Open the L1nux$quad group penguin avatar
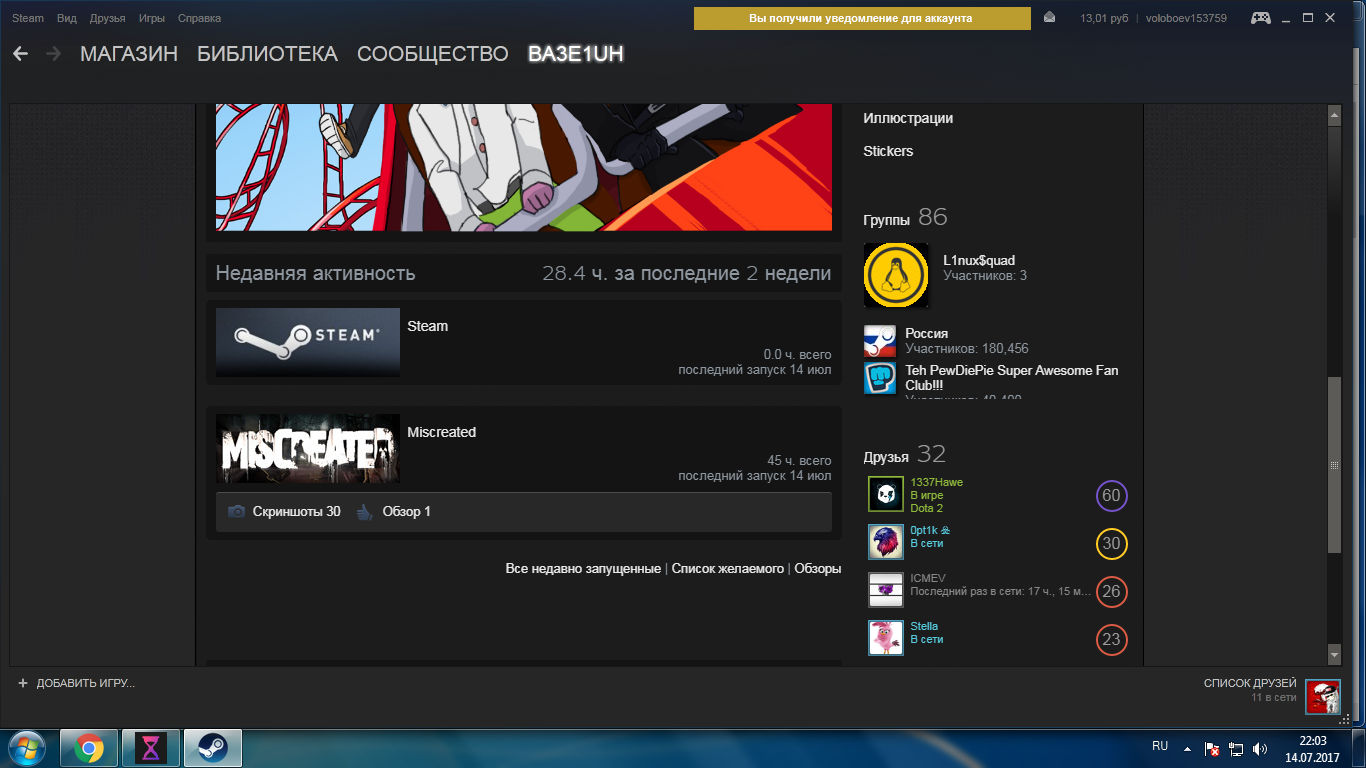Screen dimensions: 1366x768 896,275
